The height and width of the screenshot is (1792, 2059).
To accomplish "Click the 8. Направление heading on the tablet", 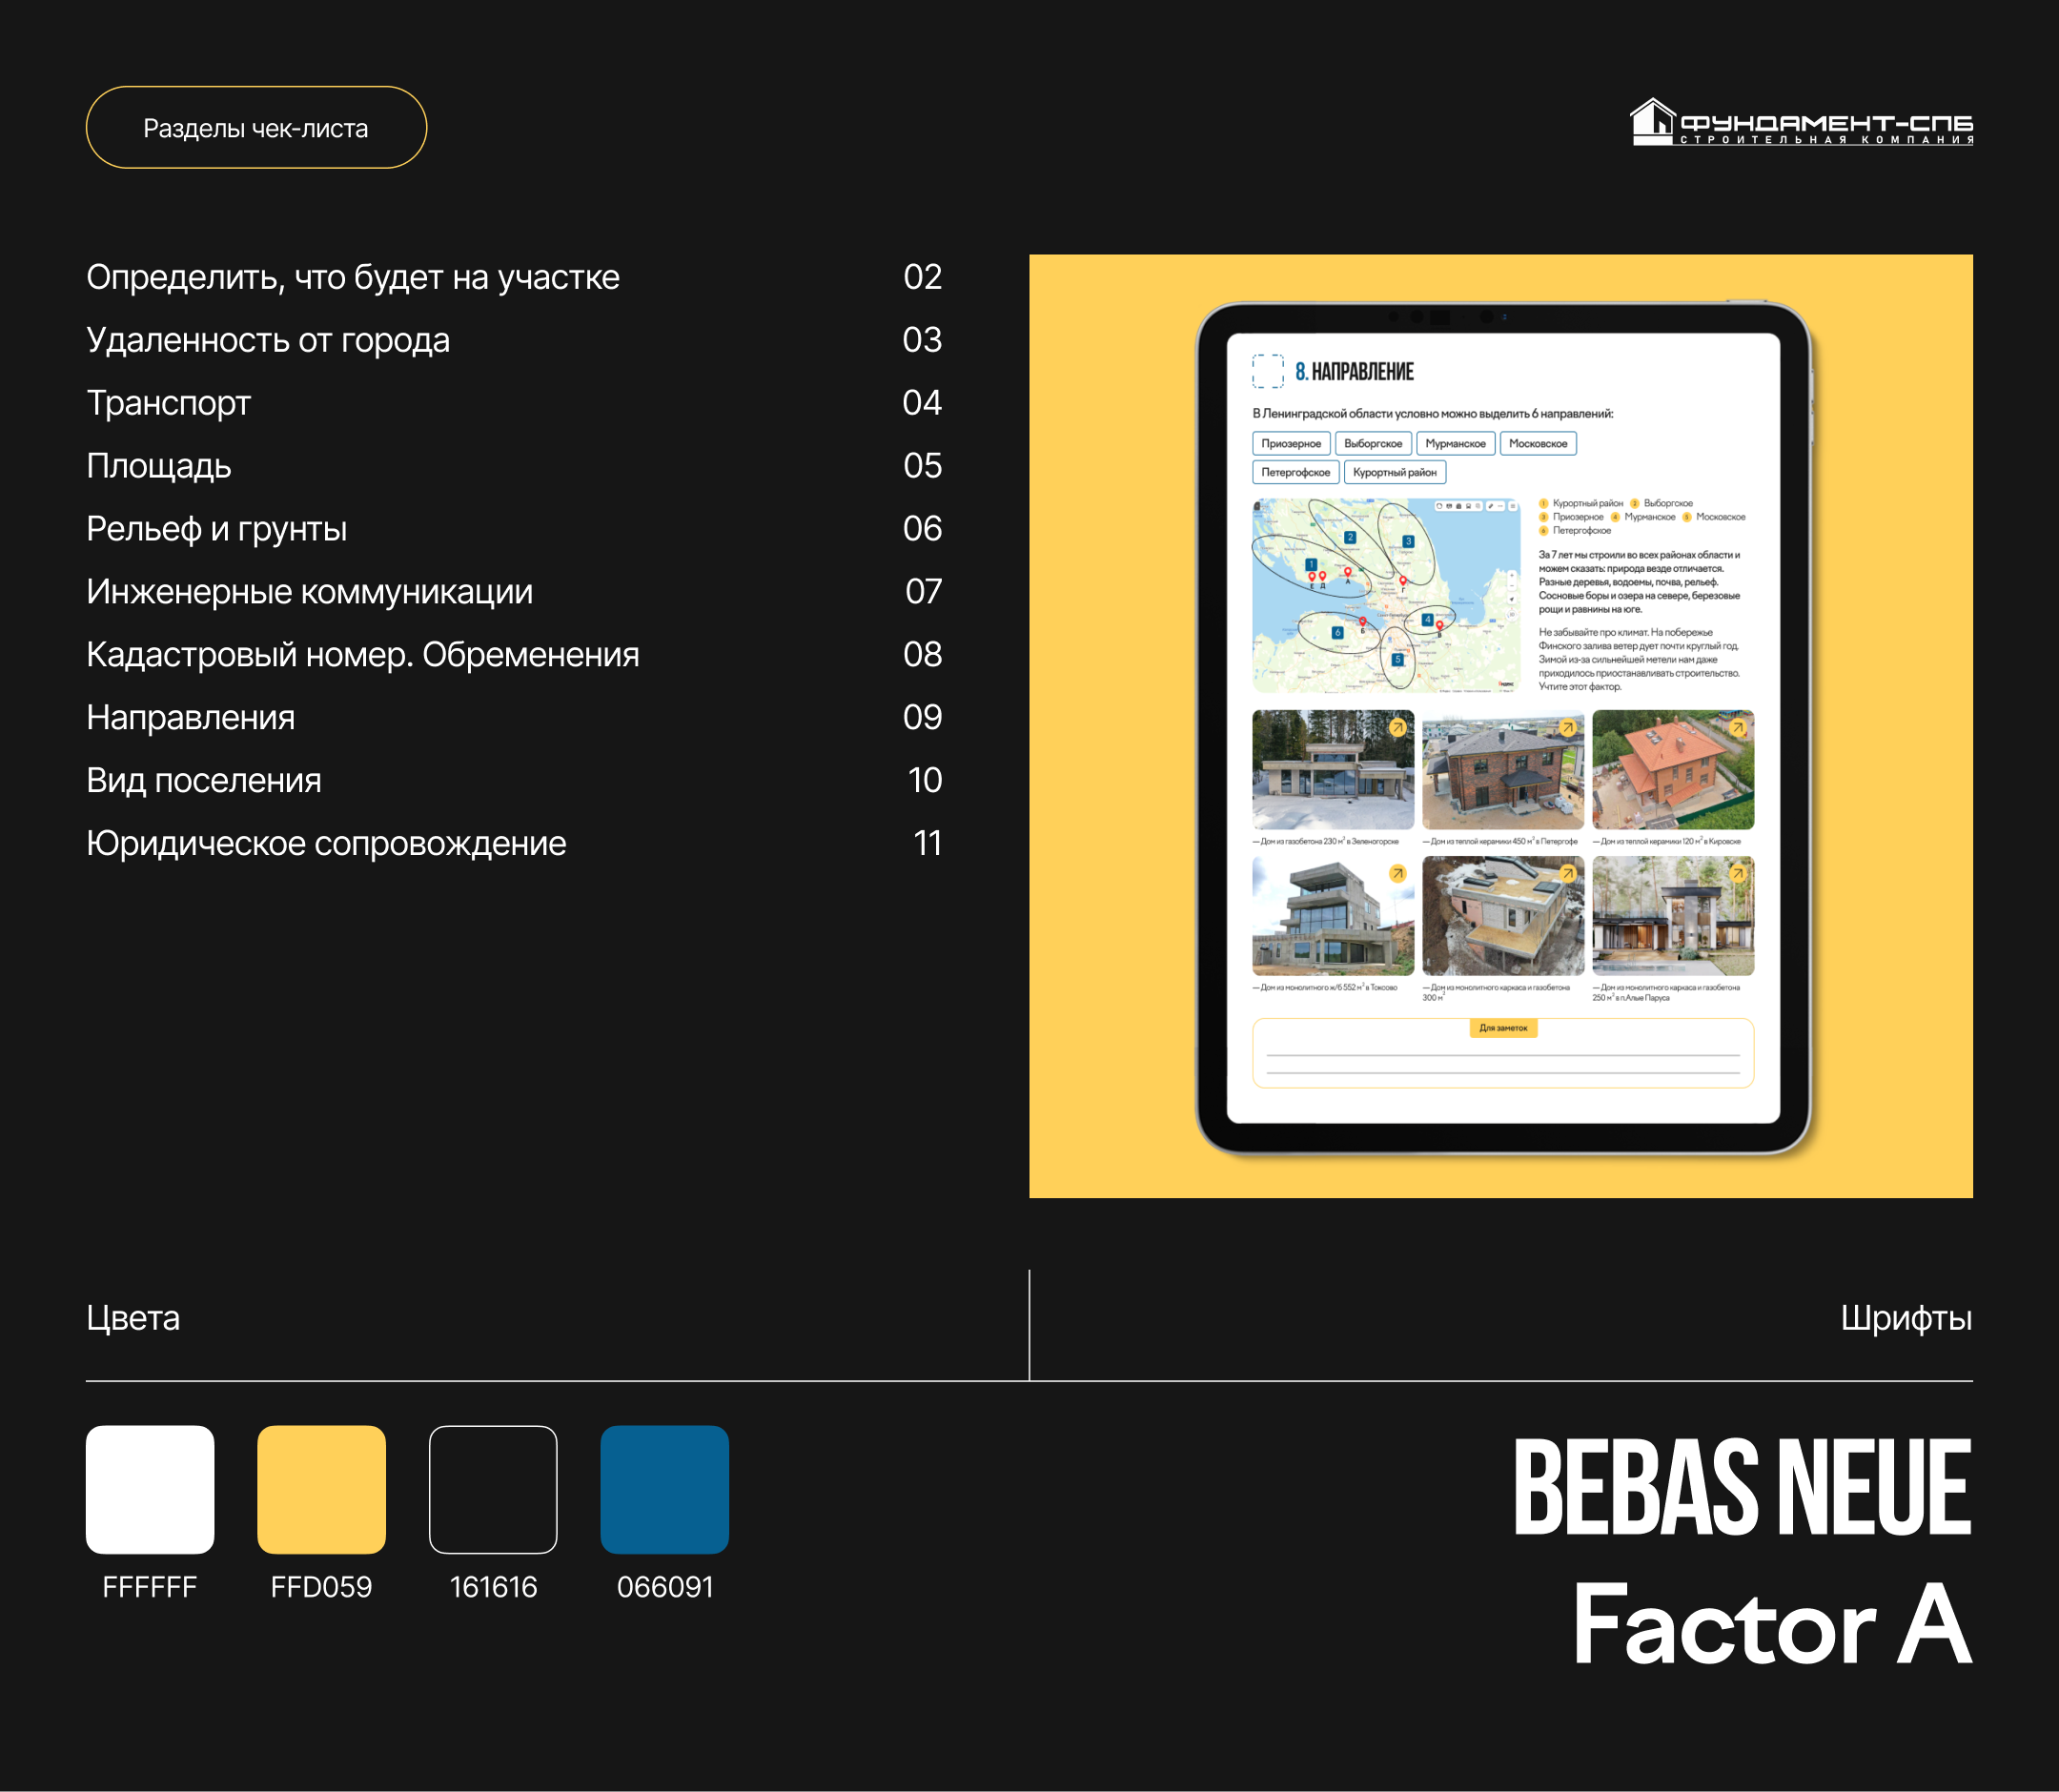I will pos(1354,372).
